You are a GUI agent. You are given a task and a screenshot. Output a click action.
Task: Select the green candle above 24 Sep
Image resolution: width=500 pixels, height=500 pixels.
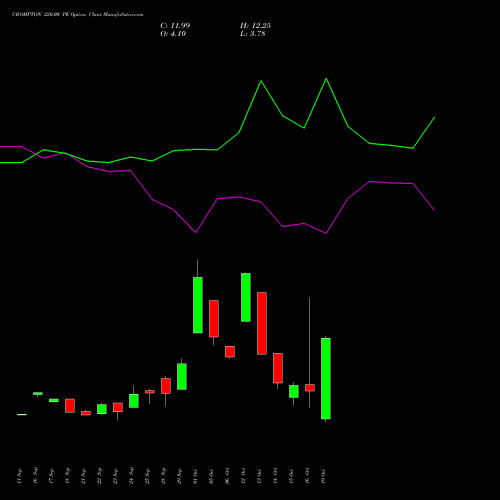pos(134,401)
